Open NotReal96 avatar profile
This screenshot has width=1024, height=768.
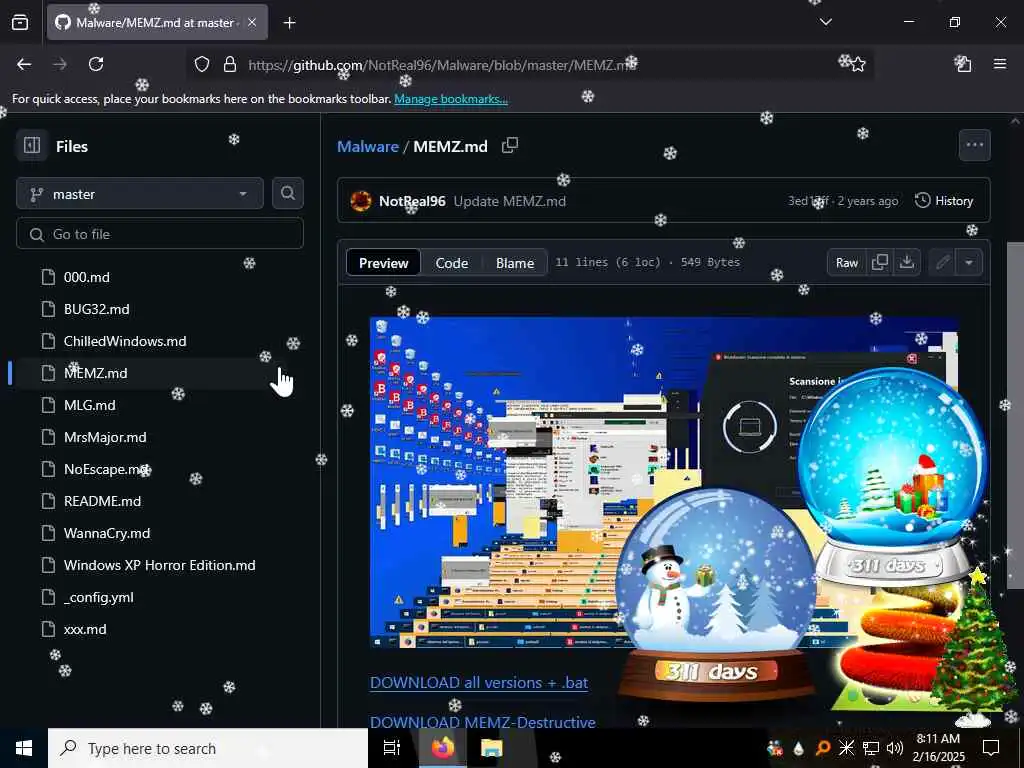(x=360, y=201)
